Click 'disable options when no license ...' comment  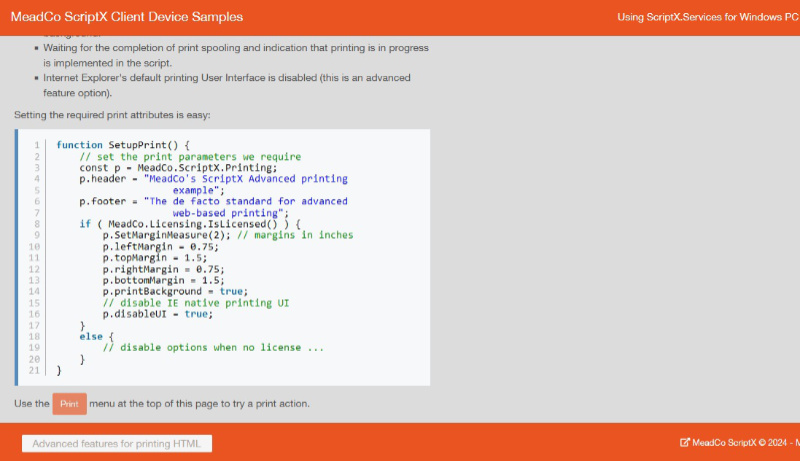coord(213,348)
